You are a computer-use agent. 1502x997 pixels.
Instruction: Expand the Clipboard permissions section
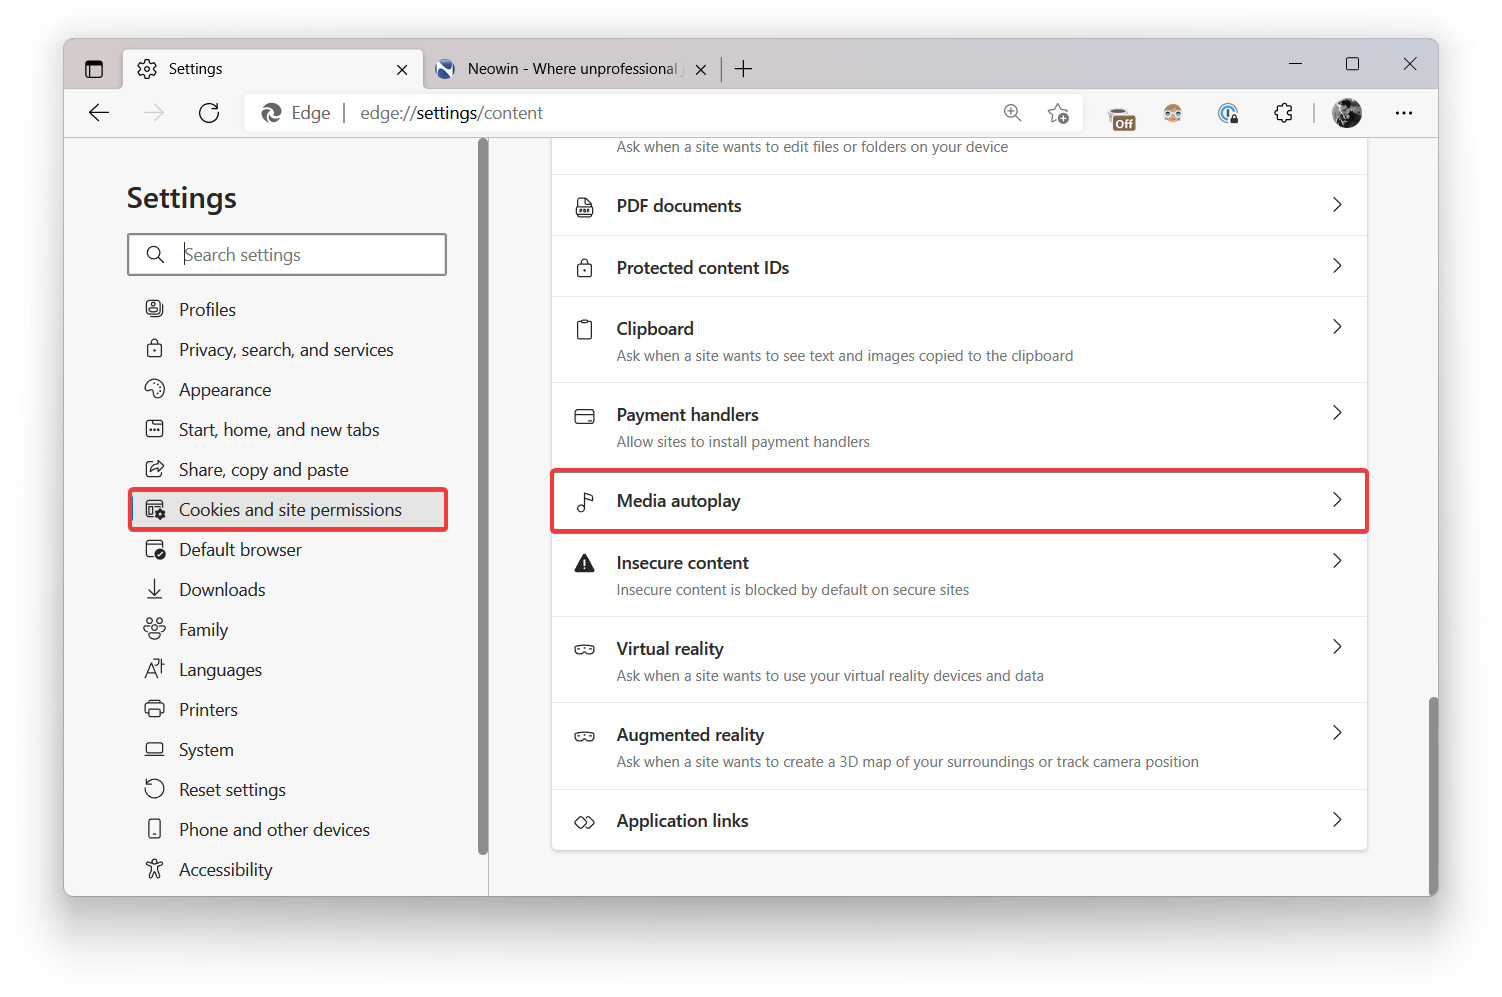click(958, 339)
